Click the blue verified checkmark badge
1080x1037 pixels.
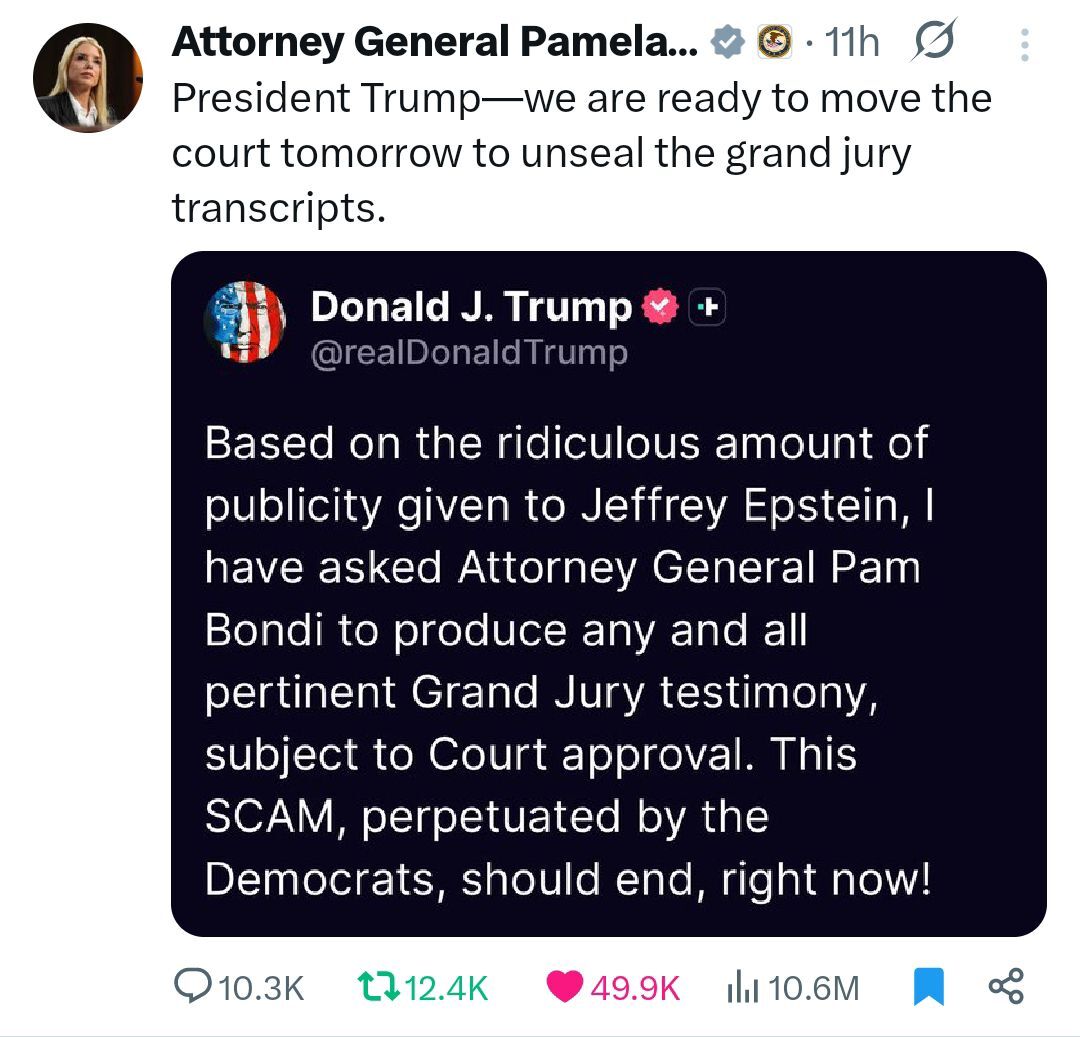727,42
